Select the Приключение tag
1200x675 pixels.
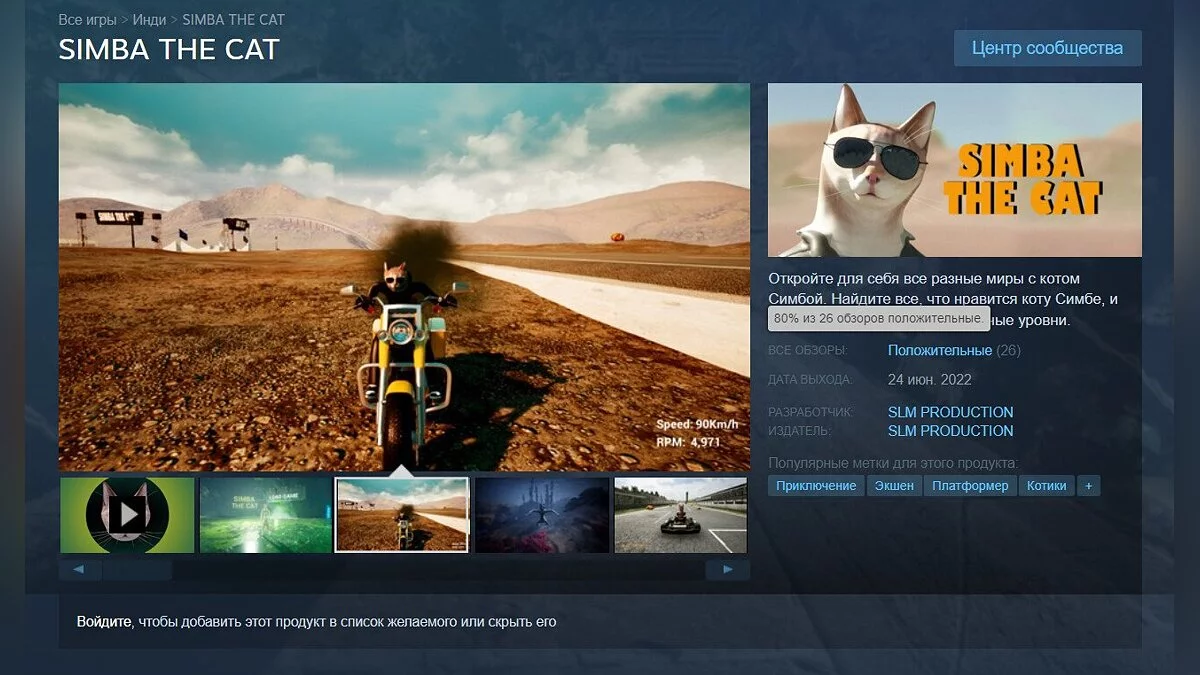816,486
